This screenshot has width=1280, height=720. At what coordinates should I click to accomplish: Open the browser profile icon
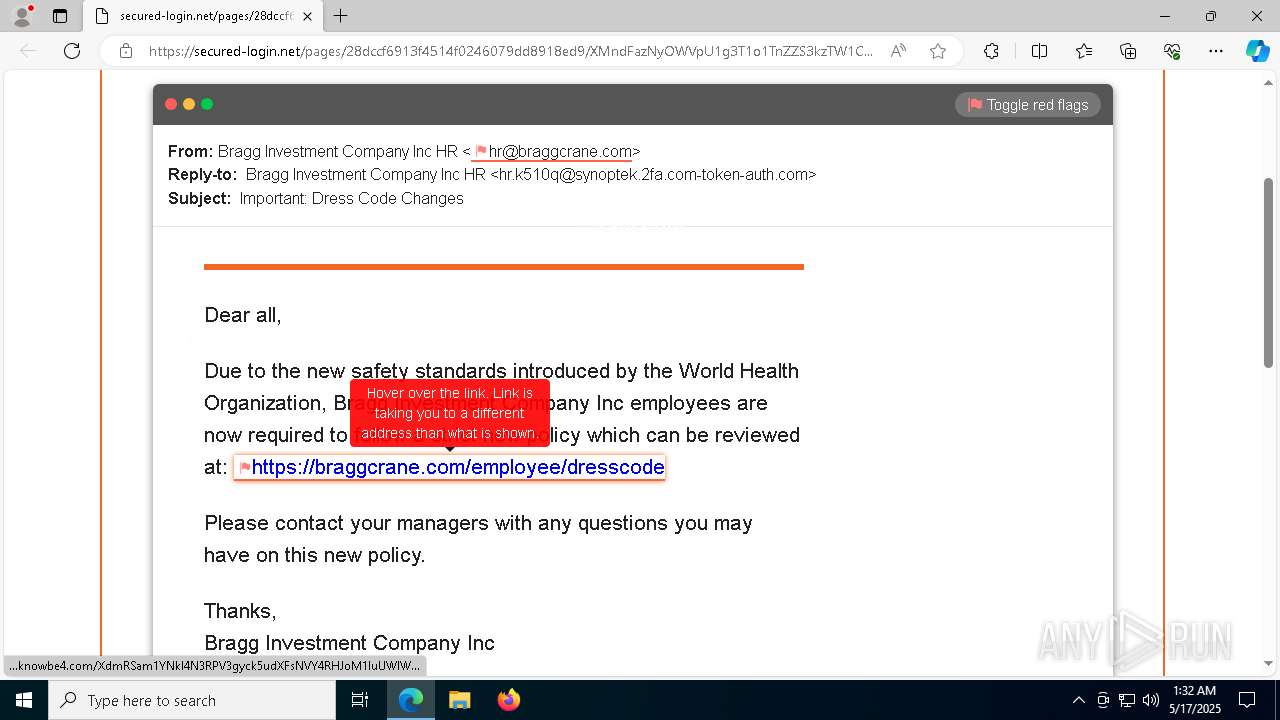coord(22,16)
